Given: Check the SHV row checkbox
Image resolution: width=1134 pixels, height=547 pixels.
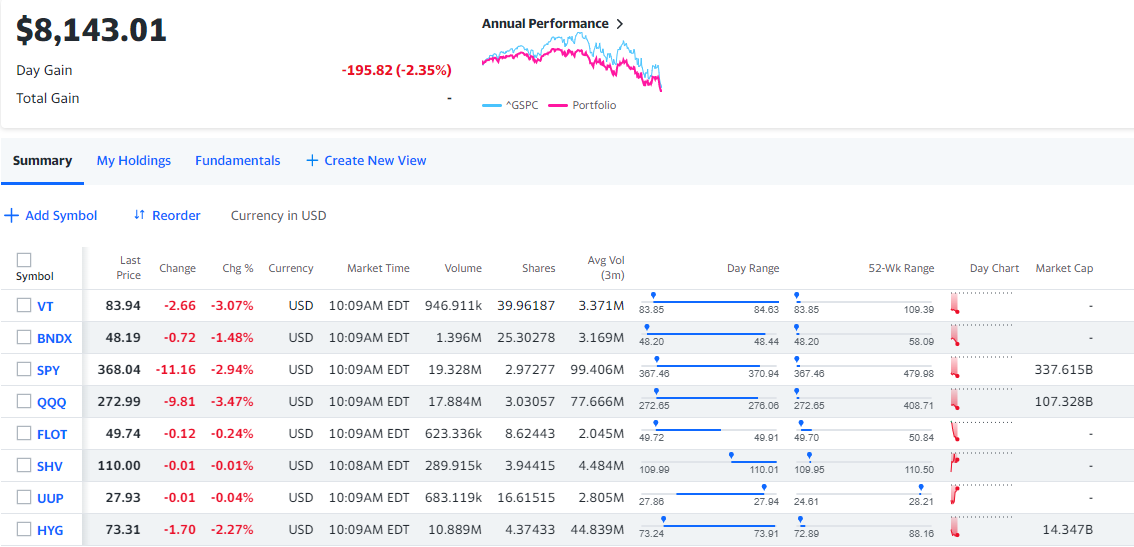Looking at the screenshot, I should click(x=25, y=465).
